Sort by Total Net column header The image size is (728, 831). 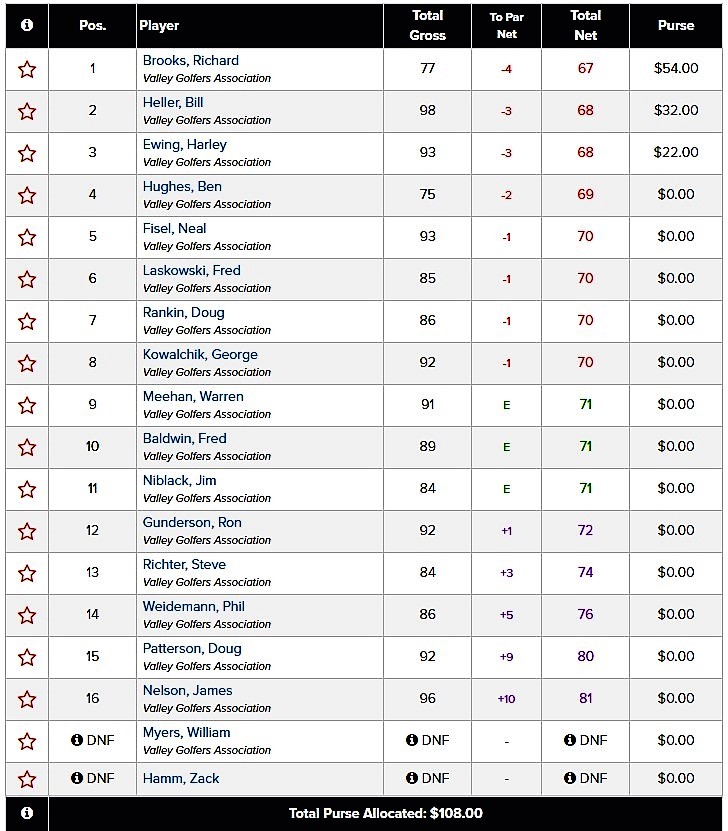pyautogui.click(x=585, y=25)
